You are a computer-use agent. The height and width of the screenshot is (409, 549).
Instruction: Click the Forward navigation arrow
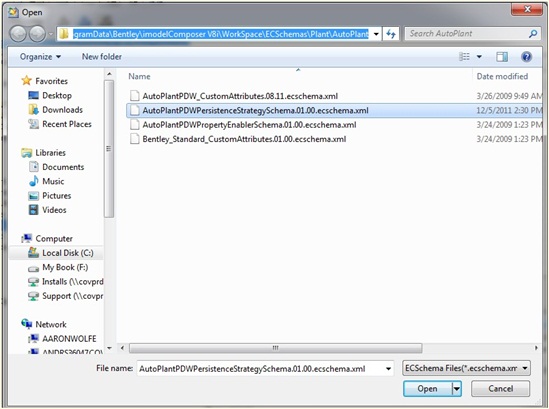(x=37, y=34)
